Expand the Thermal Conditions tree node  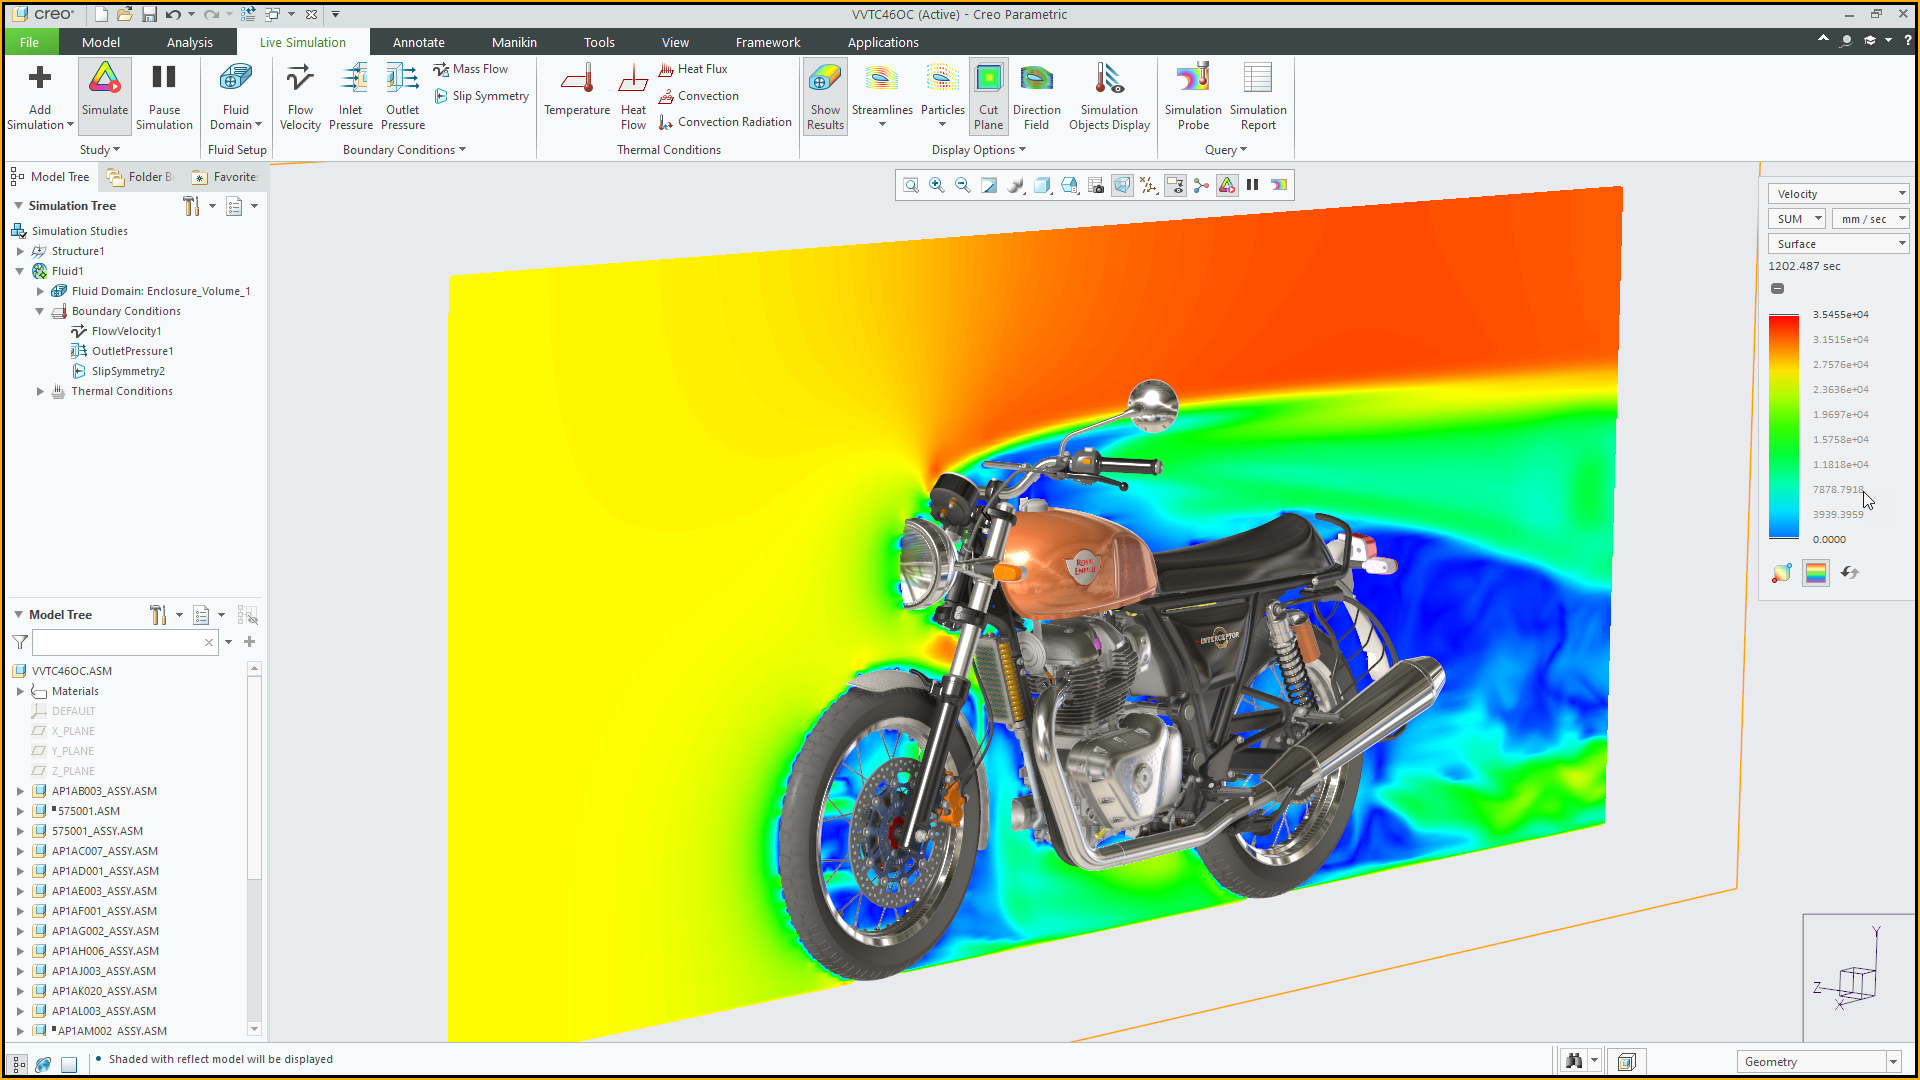point(40,391)
